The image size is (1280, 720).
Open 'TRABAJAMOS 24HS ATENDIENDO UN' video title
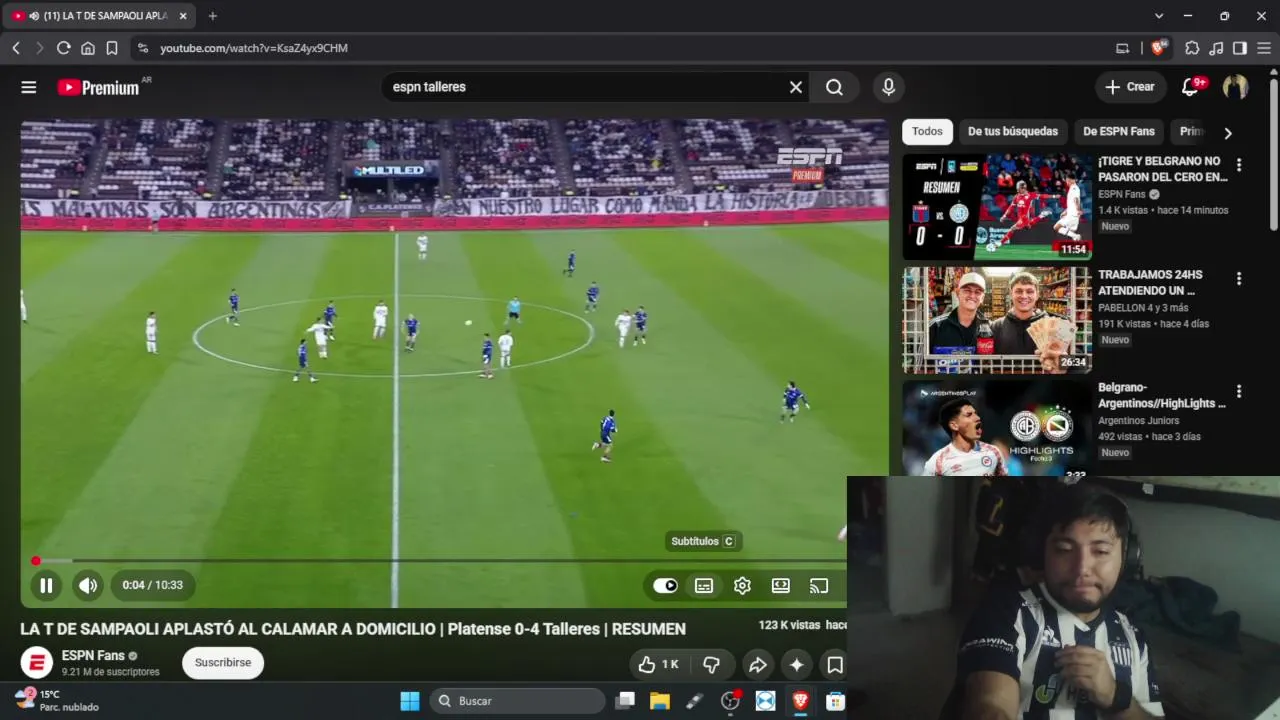[1151, 283]
